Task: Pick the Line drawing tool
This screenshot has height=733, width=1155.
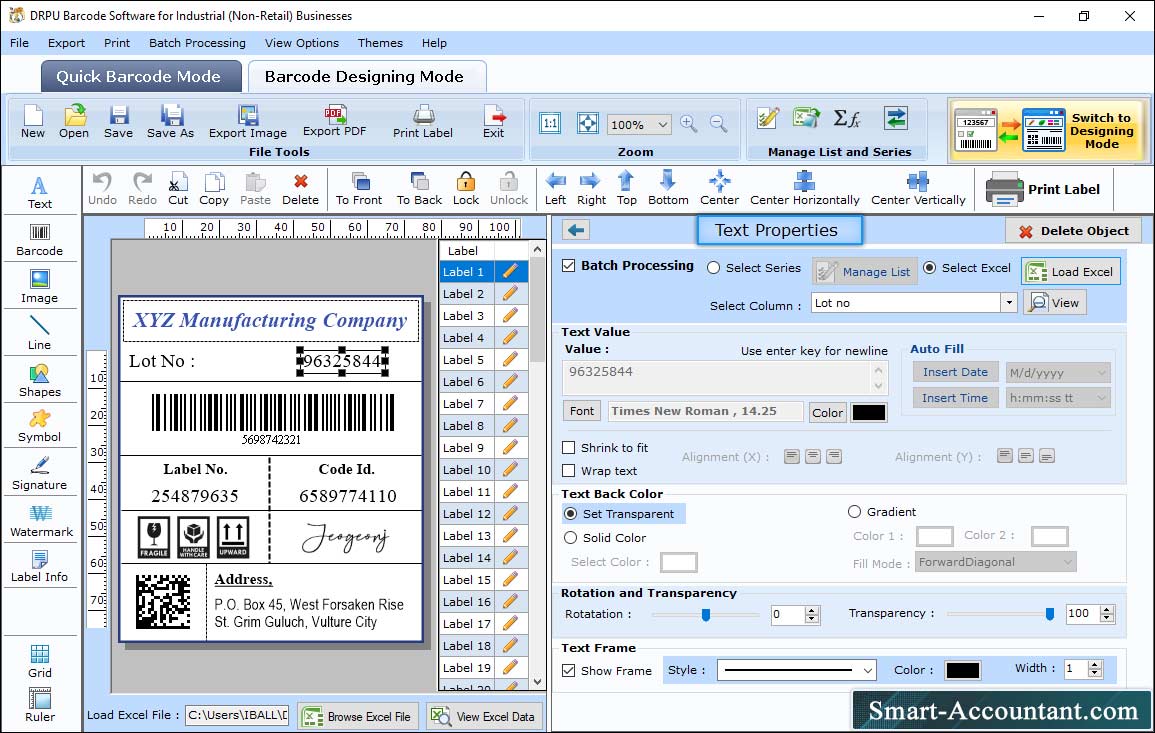Action: pyautogui.click(x=40, y=333)
